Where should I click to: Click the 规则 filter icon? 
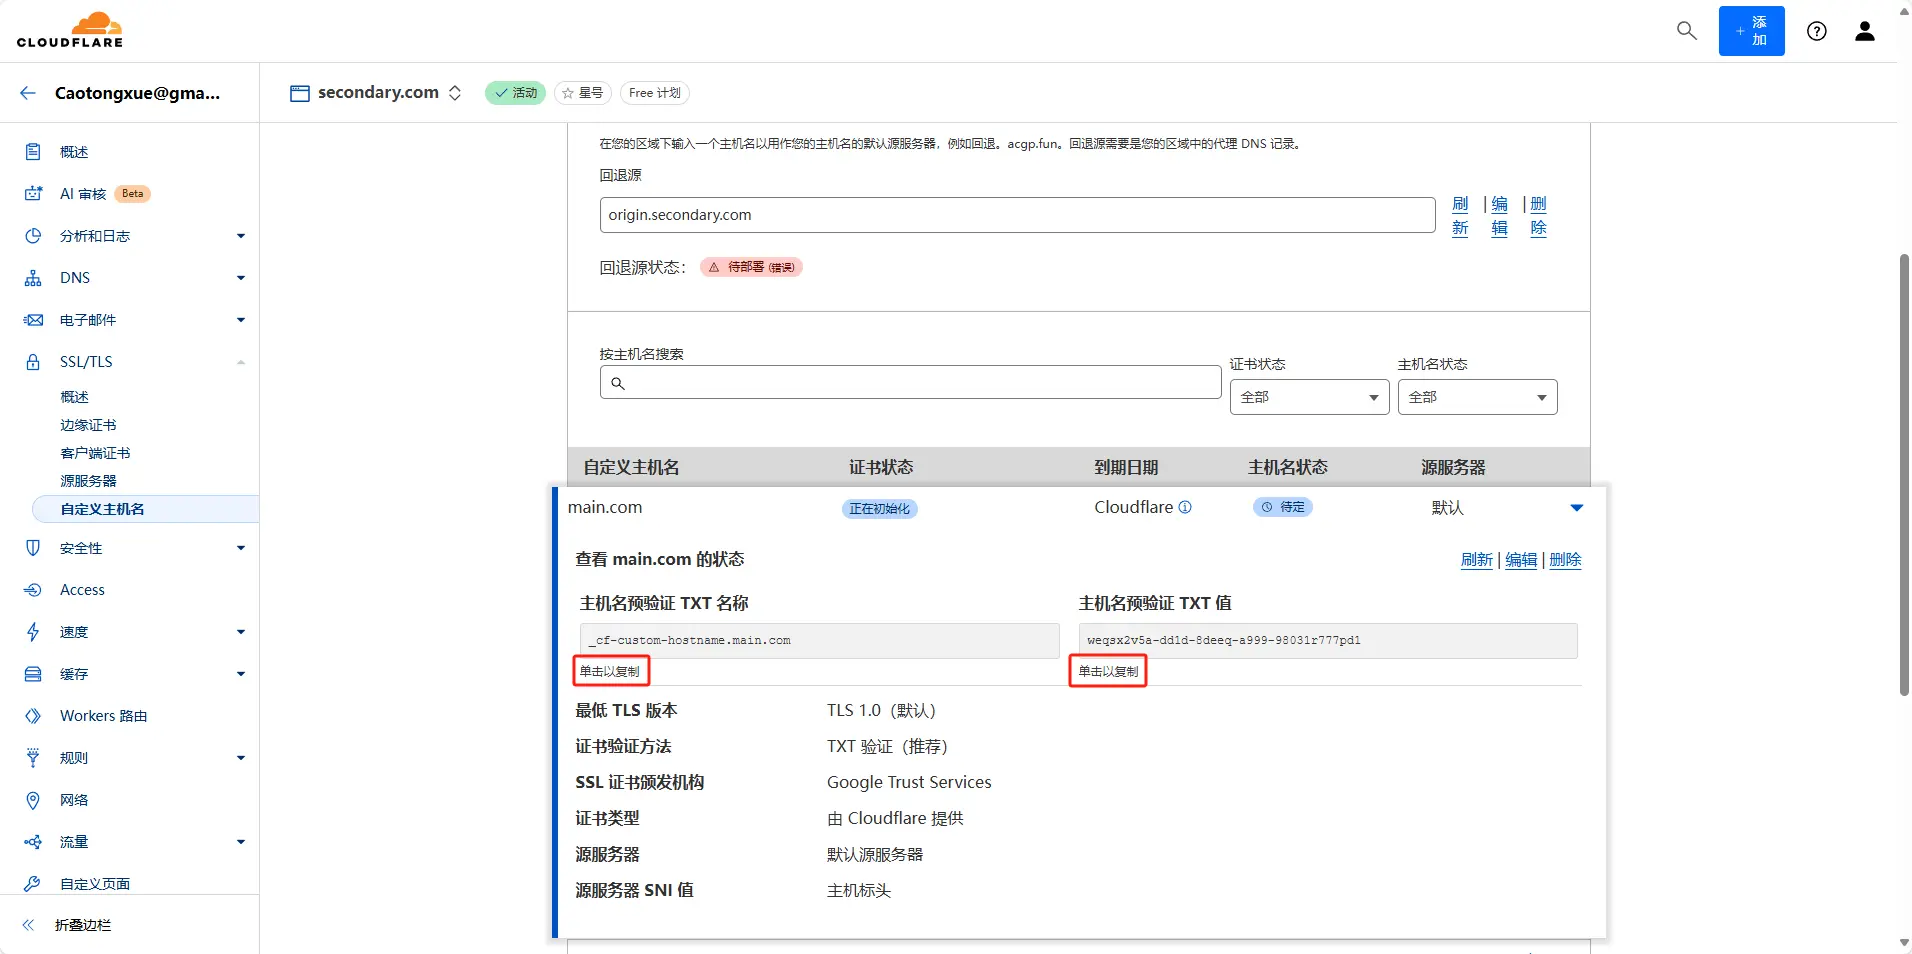click(x=33, y=758)
